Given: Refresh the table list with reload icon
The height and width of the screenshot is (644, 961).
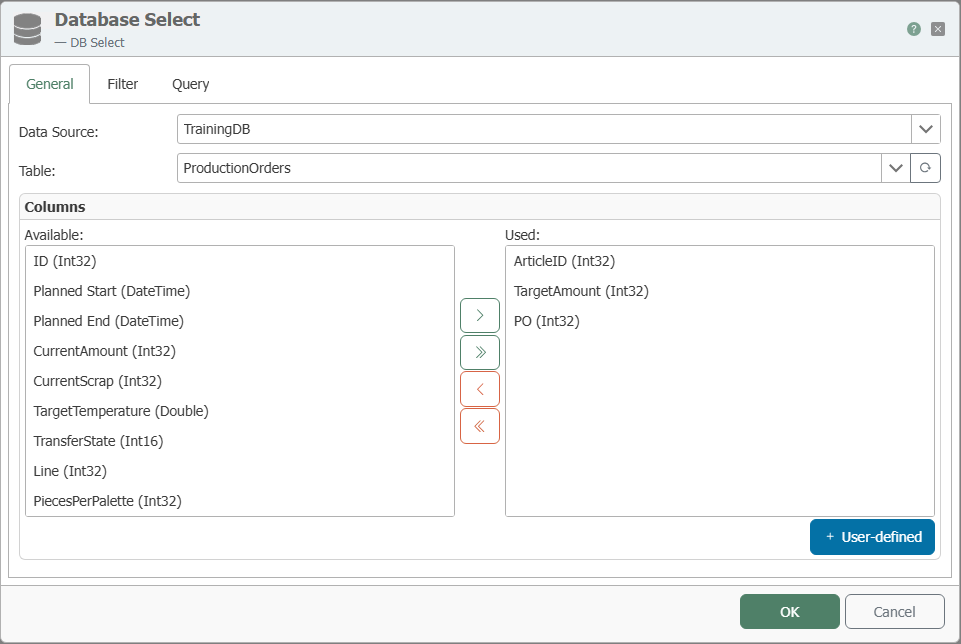Looking at the screenshot, I should coord(925,168).
